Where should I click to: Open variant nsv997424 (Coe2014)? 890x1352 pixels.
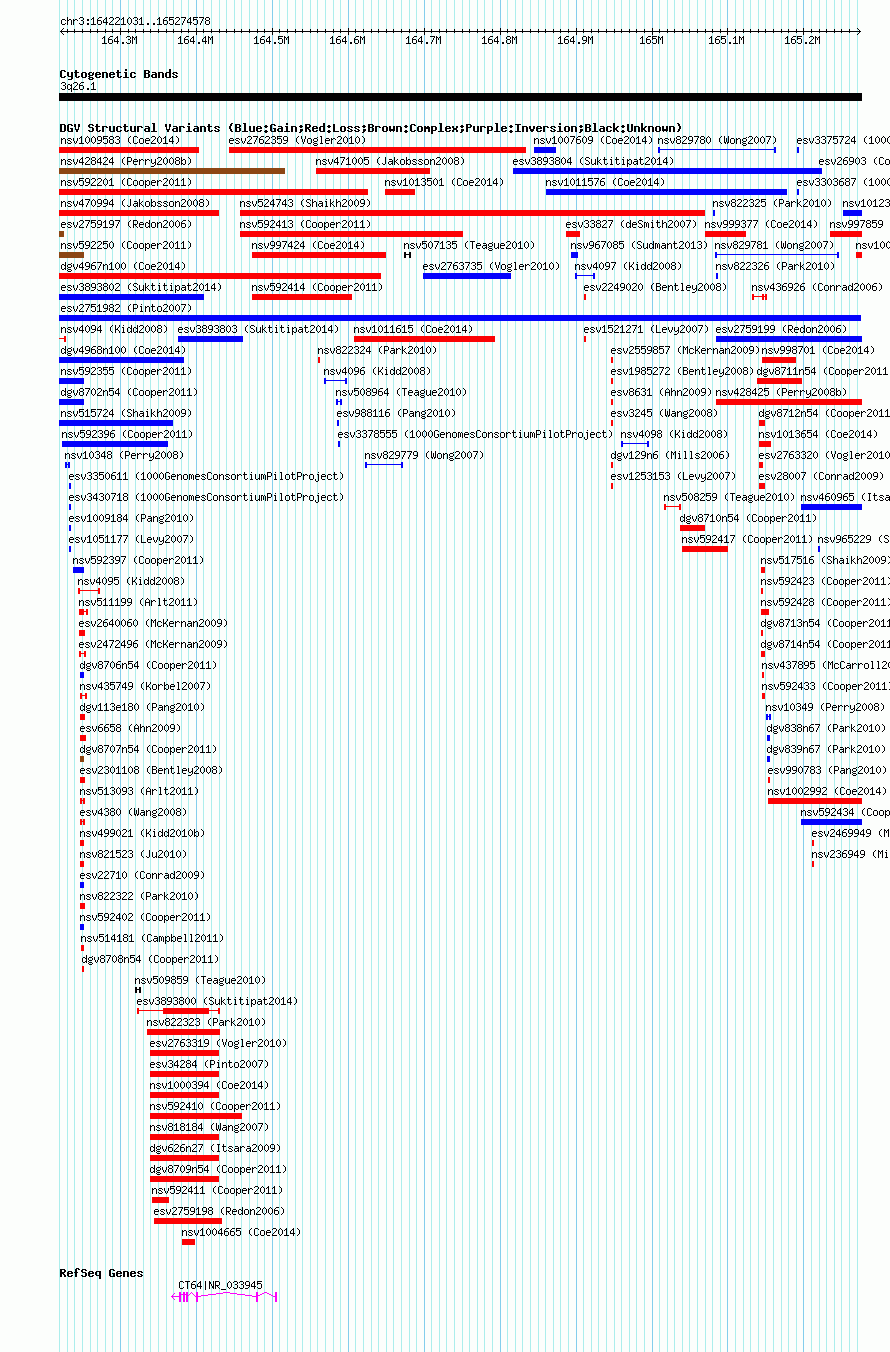[308, 245]
